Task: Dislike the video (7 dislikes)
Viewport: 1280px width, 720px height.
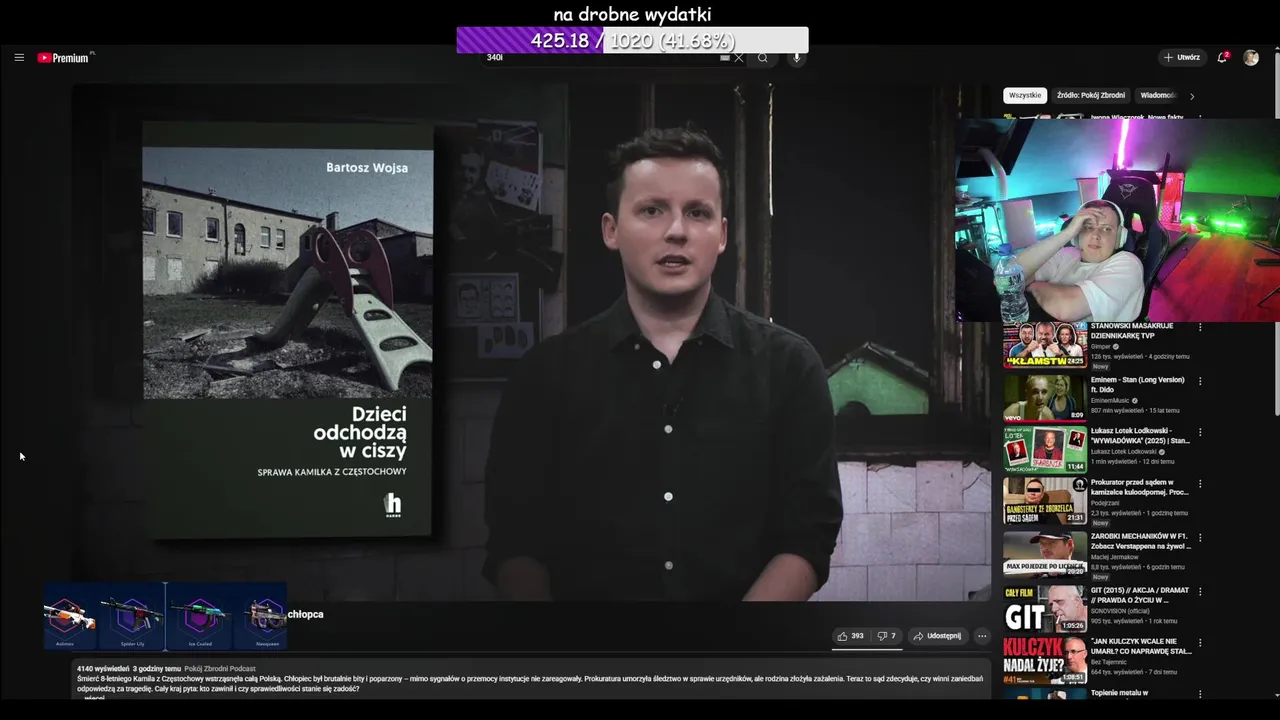Action: [x=887, y=636]
